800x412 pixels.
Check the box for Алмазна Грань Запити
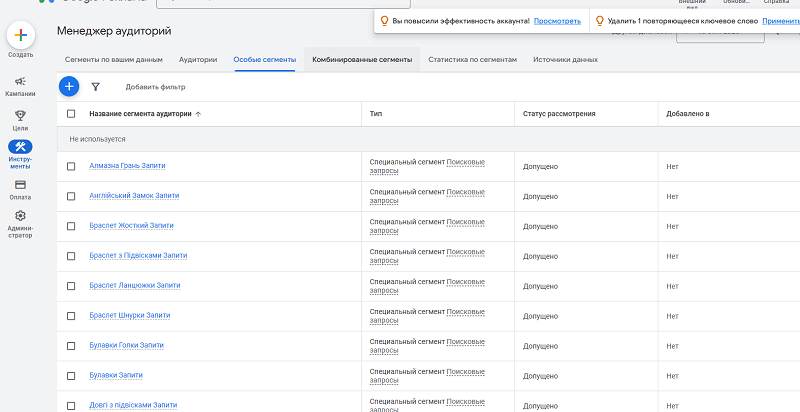(x=71, y=166)
